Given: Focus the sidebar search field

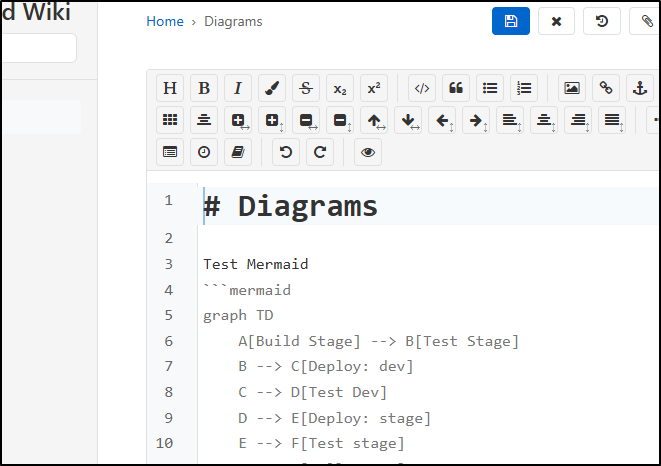Looking at the screenshot, I should (x=38, y=48).
